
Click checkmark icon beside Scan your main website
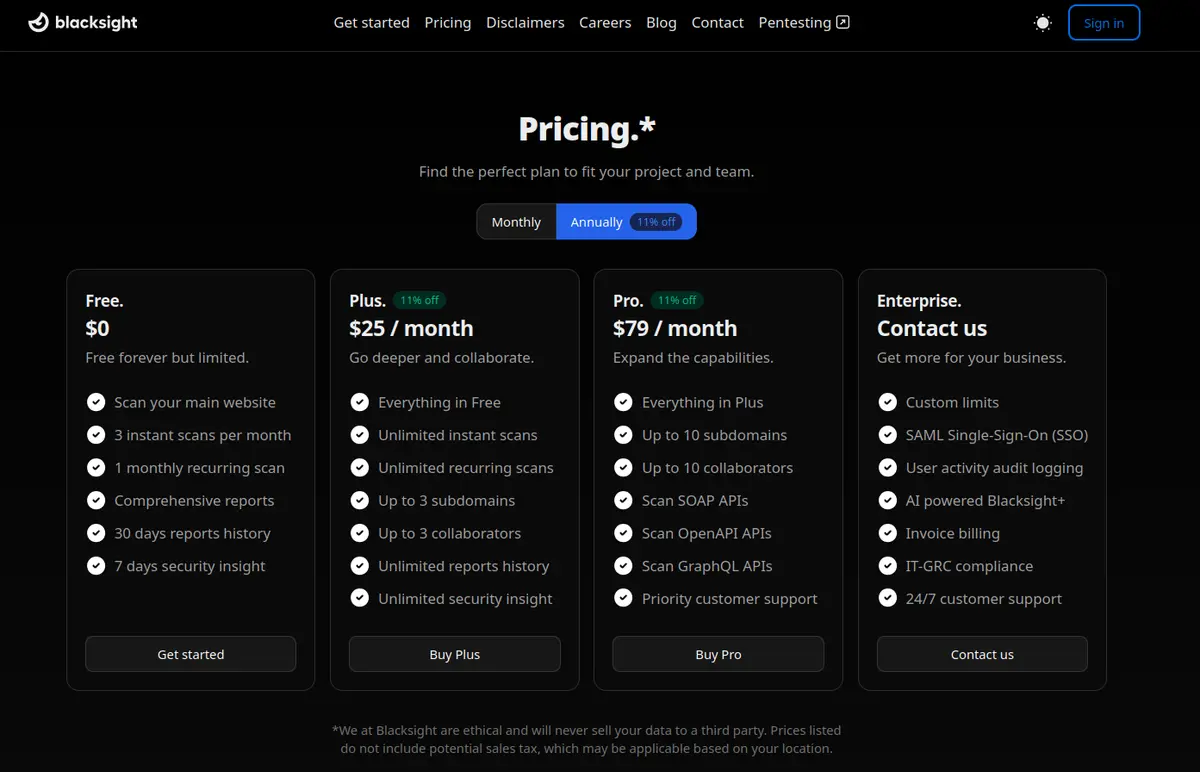(96, 402)
